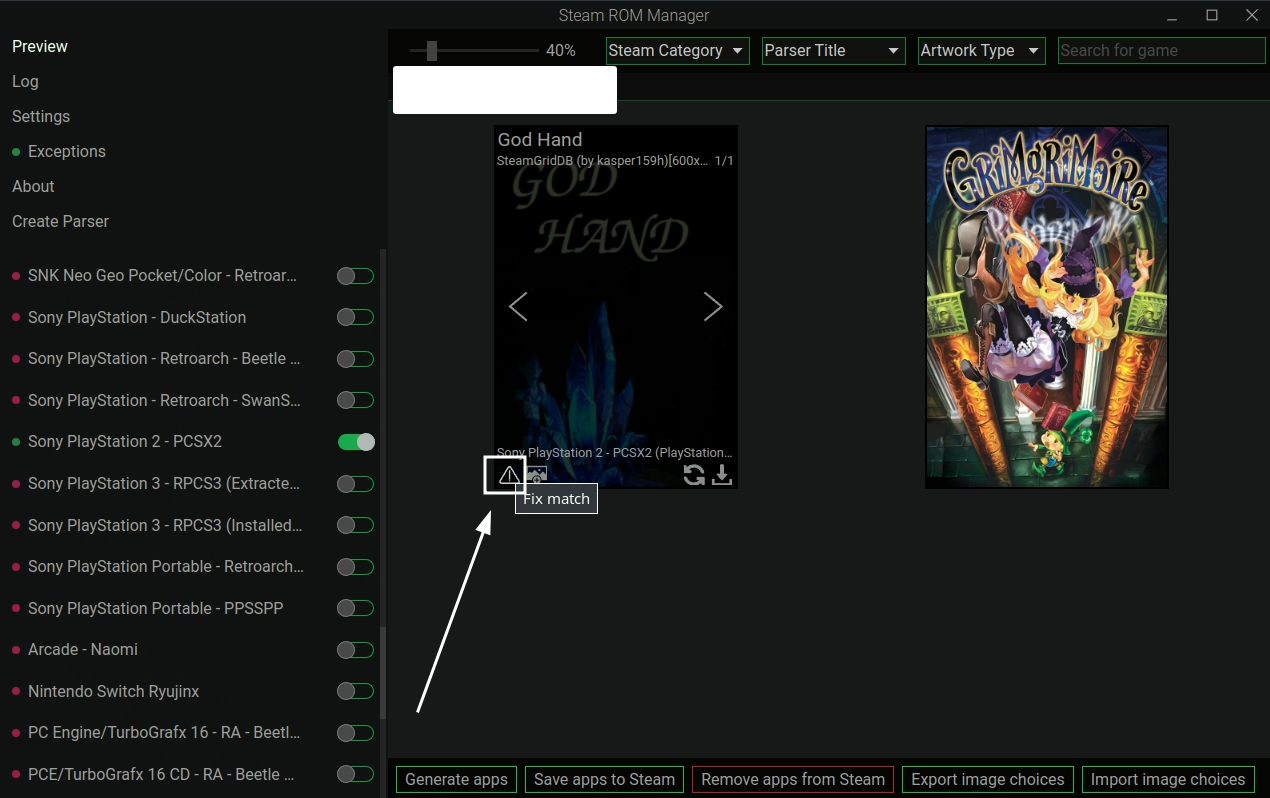Enable Nintendo Switch Ryujinx parser toggle
This screenshot has height=798, width=1270.
[x=355, y=691]
